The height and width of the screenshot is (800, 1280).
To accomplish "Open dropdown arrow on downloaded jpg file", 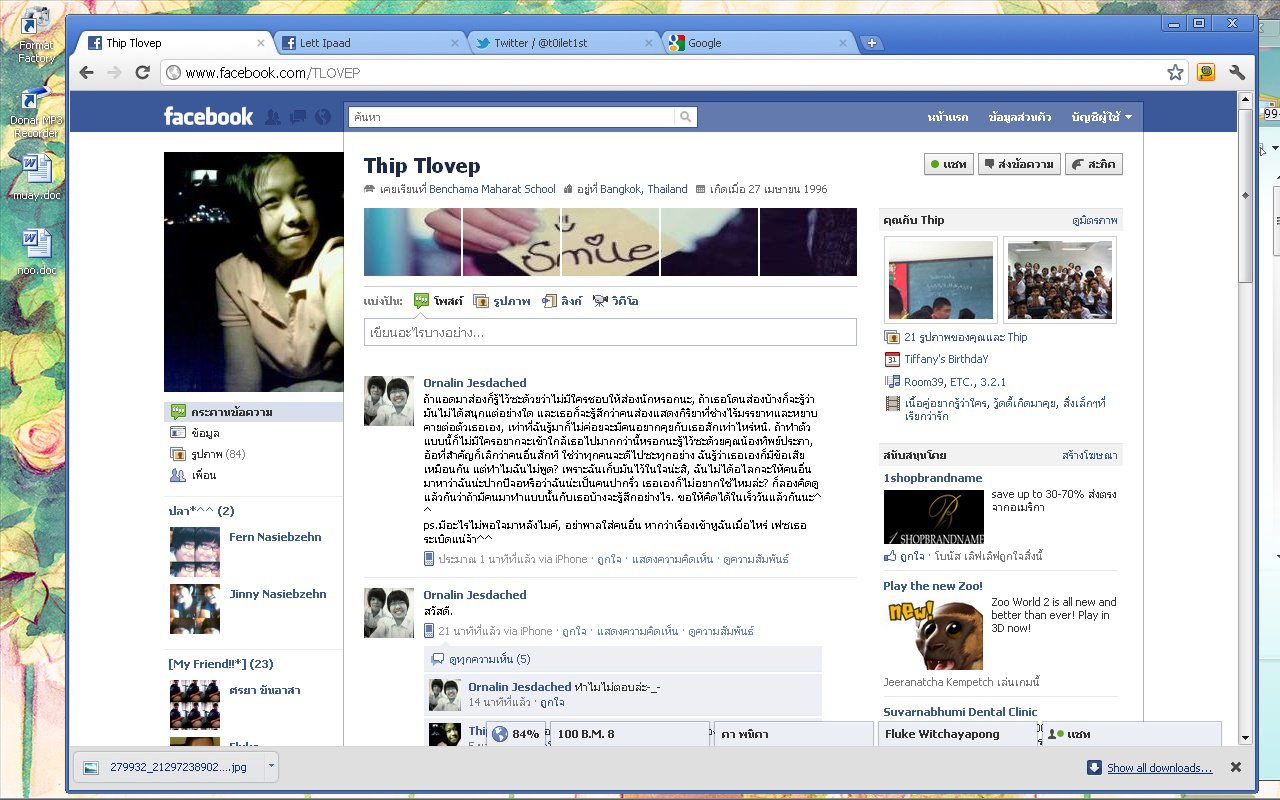I will tap(269, 767).
